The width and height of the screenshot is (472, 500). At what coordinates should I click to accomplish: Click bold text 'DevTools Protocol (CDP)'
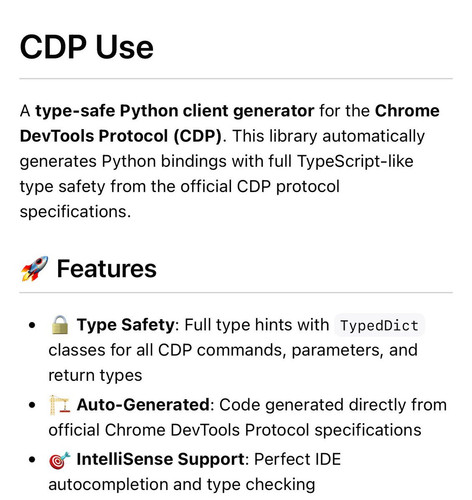(x=121, y=136)
